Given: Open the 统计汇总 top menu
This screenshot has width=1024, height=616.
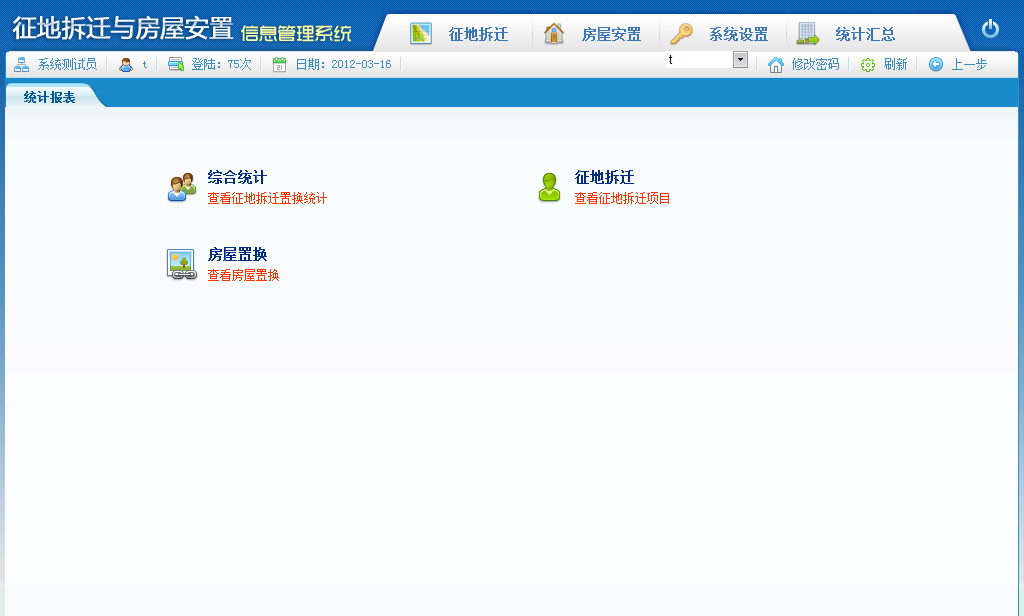Looking at the screenshot, I should (865, 34).
